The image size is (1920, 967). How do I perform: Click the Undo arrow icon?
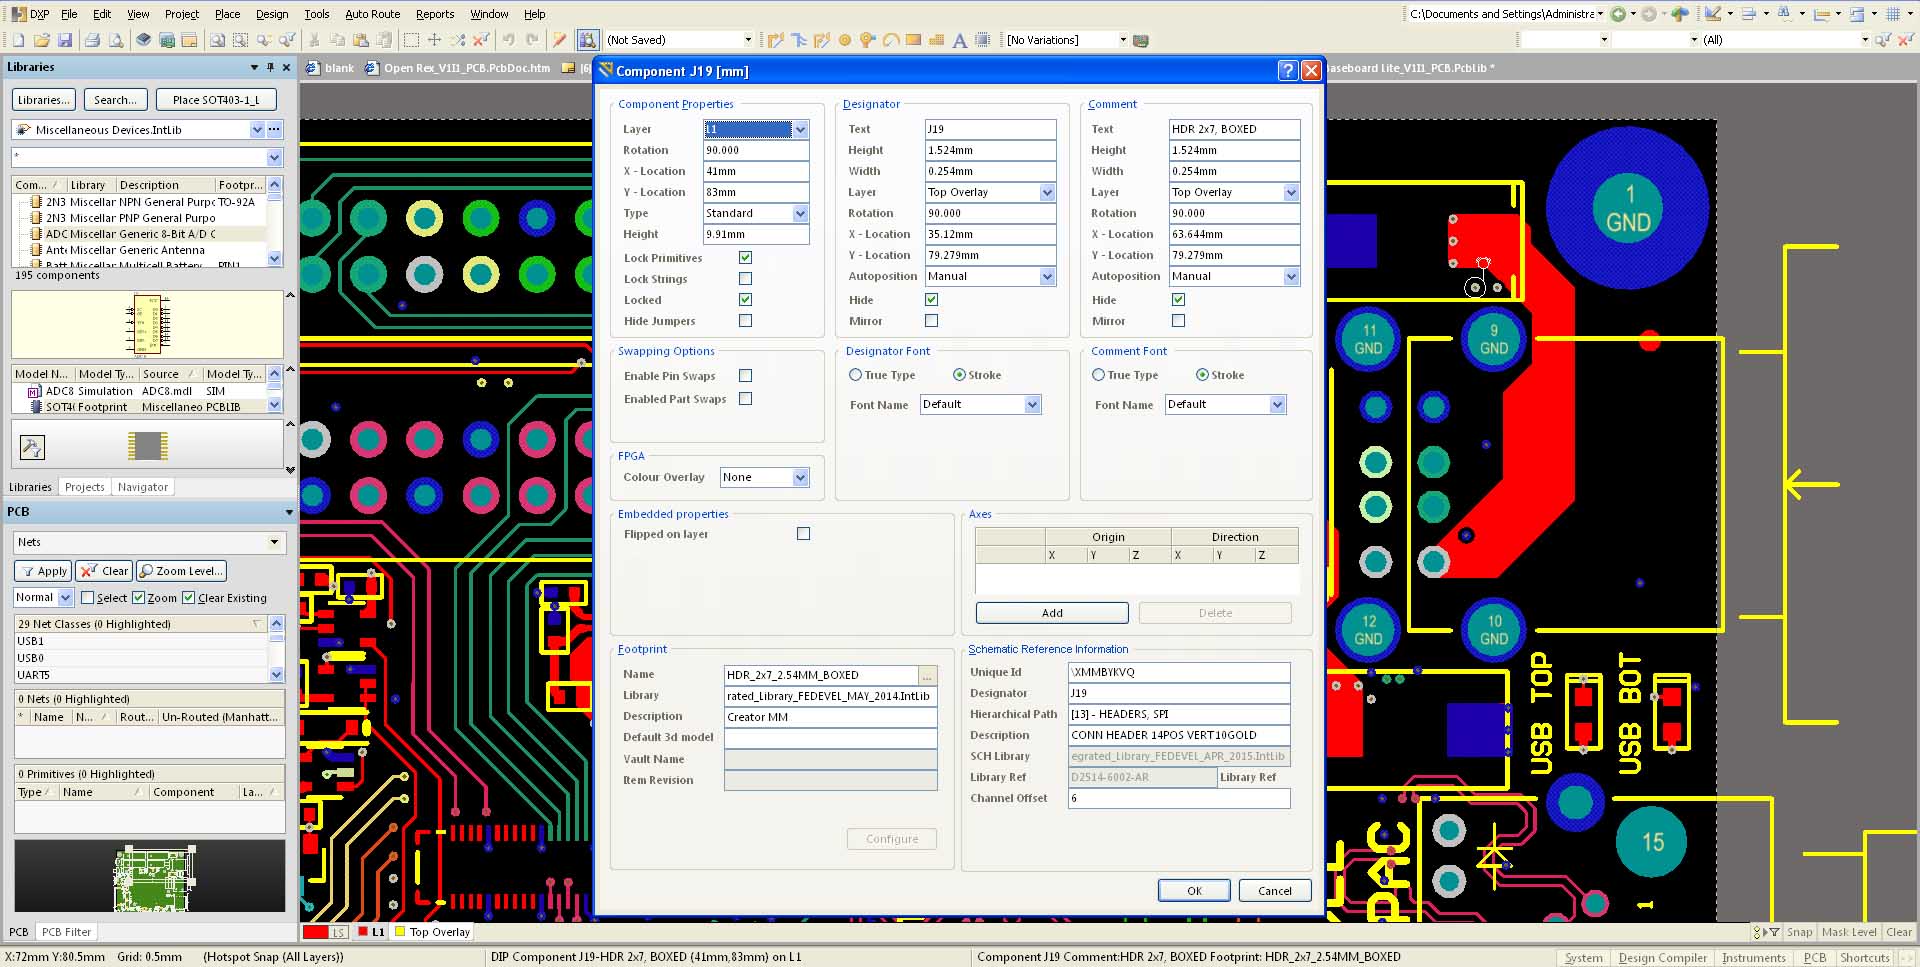(509, 40)
